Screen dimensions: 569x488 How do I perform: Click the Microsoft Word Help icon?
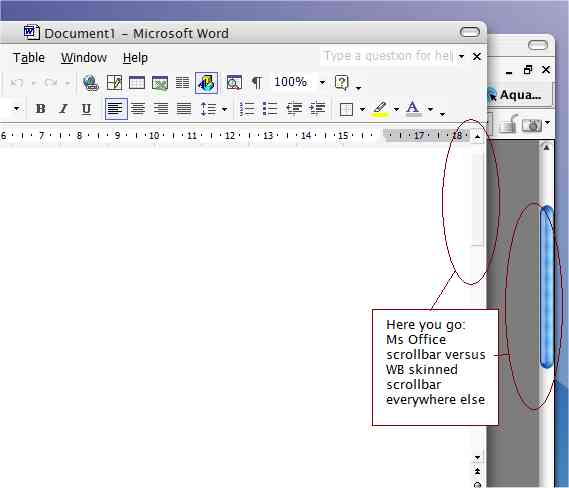(342, 83)
